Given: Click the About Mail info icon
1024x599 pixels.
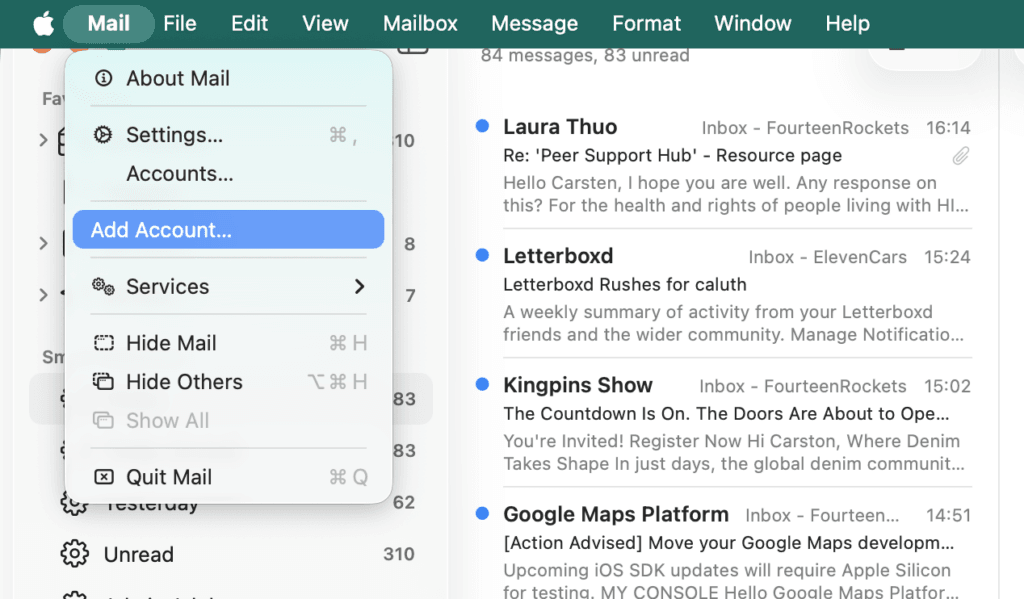Looking at the screenshot, I should click(x=103, y=78).
